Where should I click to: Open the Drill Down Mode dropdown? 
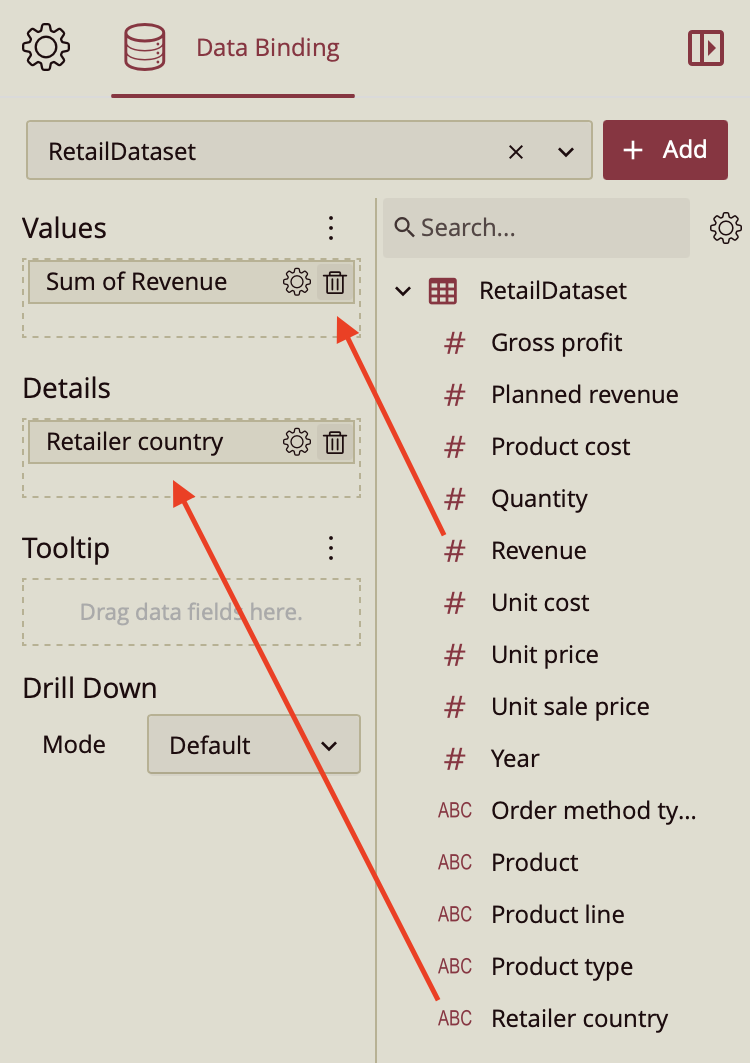point(253,745)
